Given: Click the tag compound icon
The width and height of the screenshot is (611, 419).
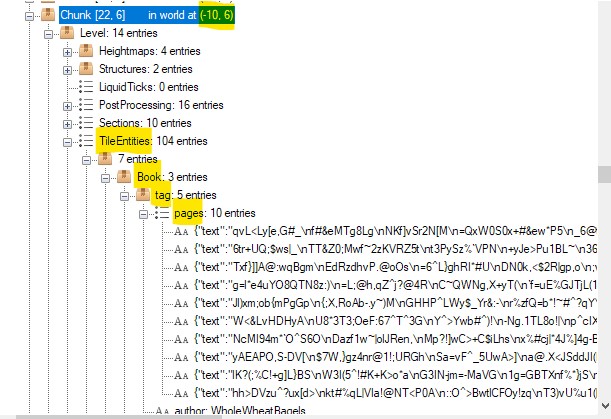Looking at the screenshot, I should pos(143,194).
